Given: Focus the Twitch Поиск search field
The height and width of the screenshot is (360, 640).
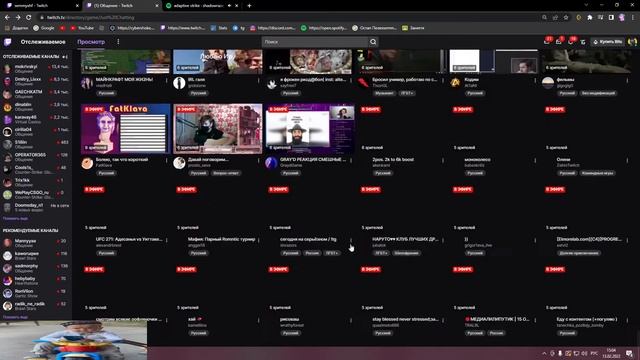Looking at the screenshot, I should coord(315,42).
